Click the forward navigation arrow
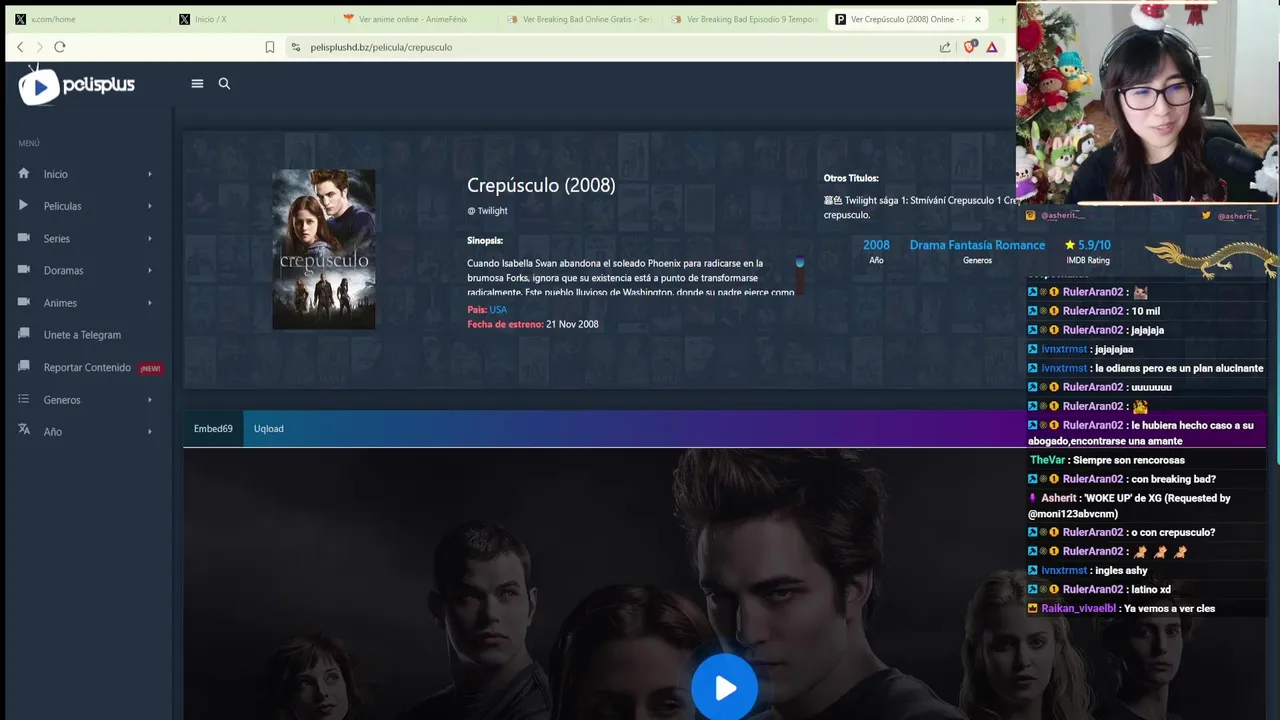This screenshot has width=1280, height=720. tap(39, 47)
